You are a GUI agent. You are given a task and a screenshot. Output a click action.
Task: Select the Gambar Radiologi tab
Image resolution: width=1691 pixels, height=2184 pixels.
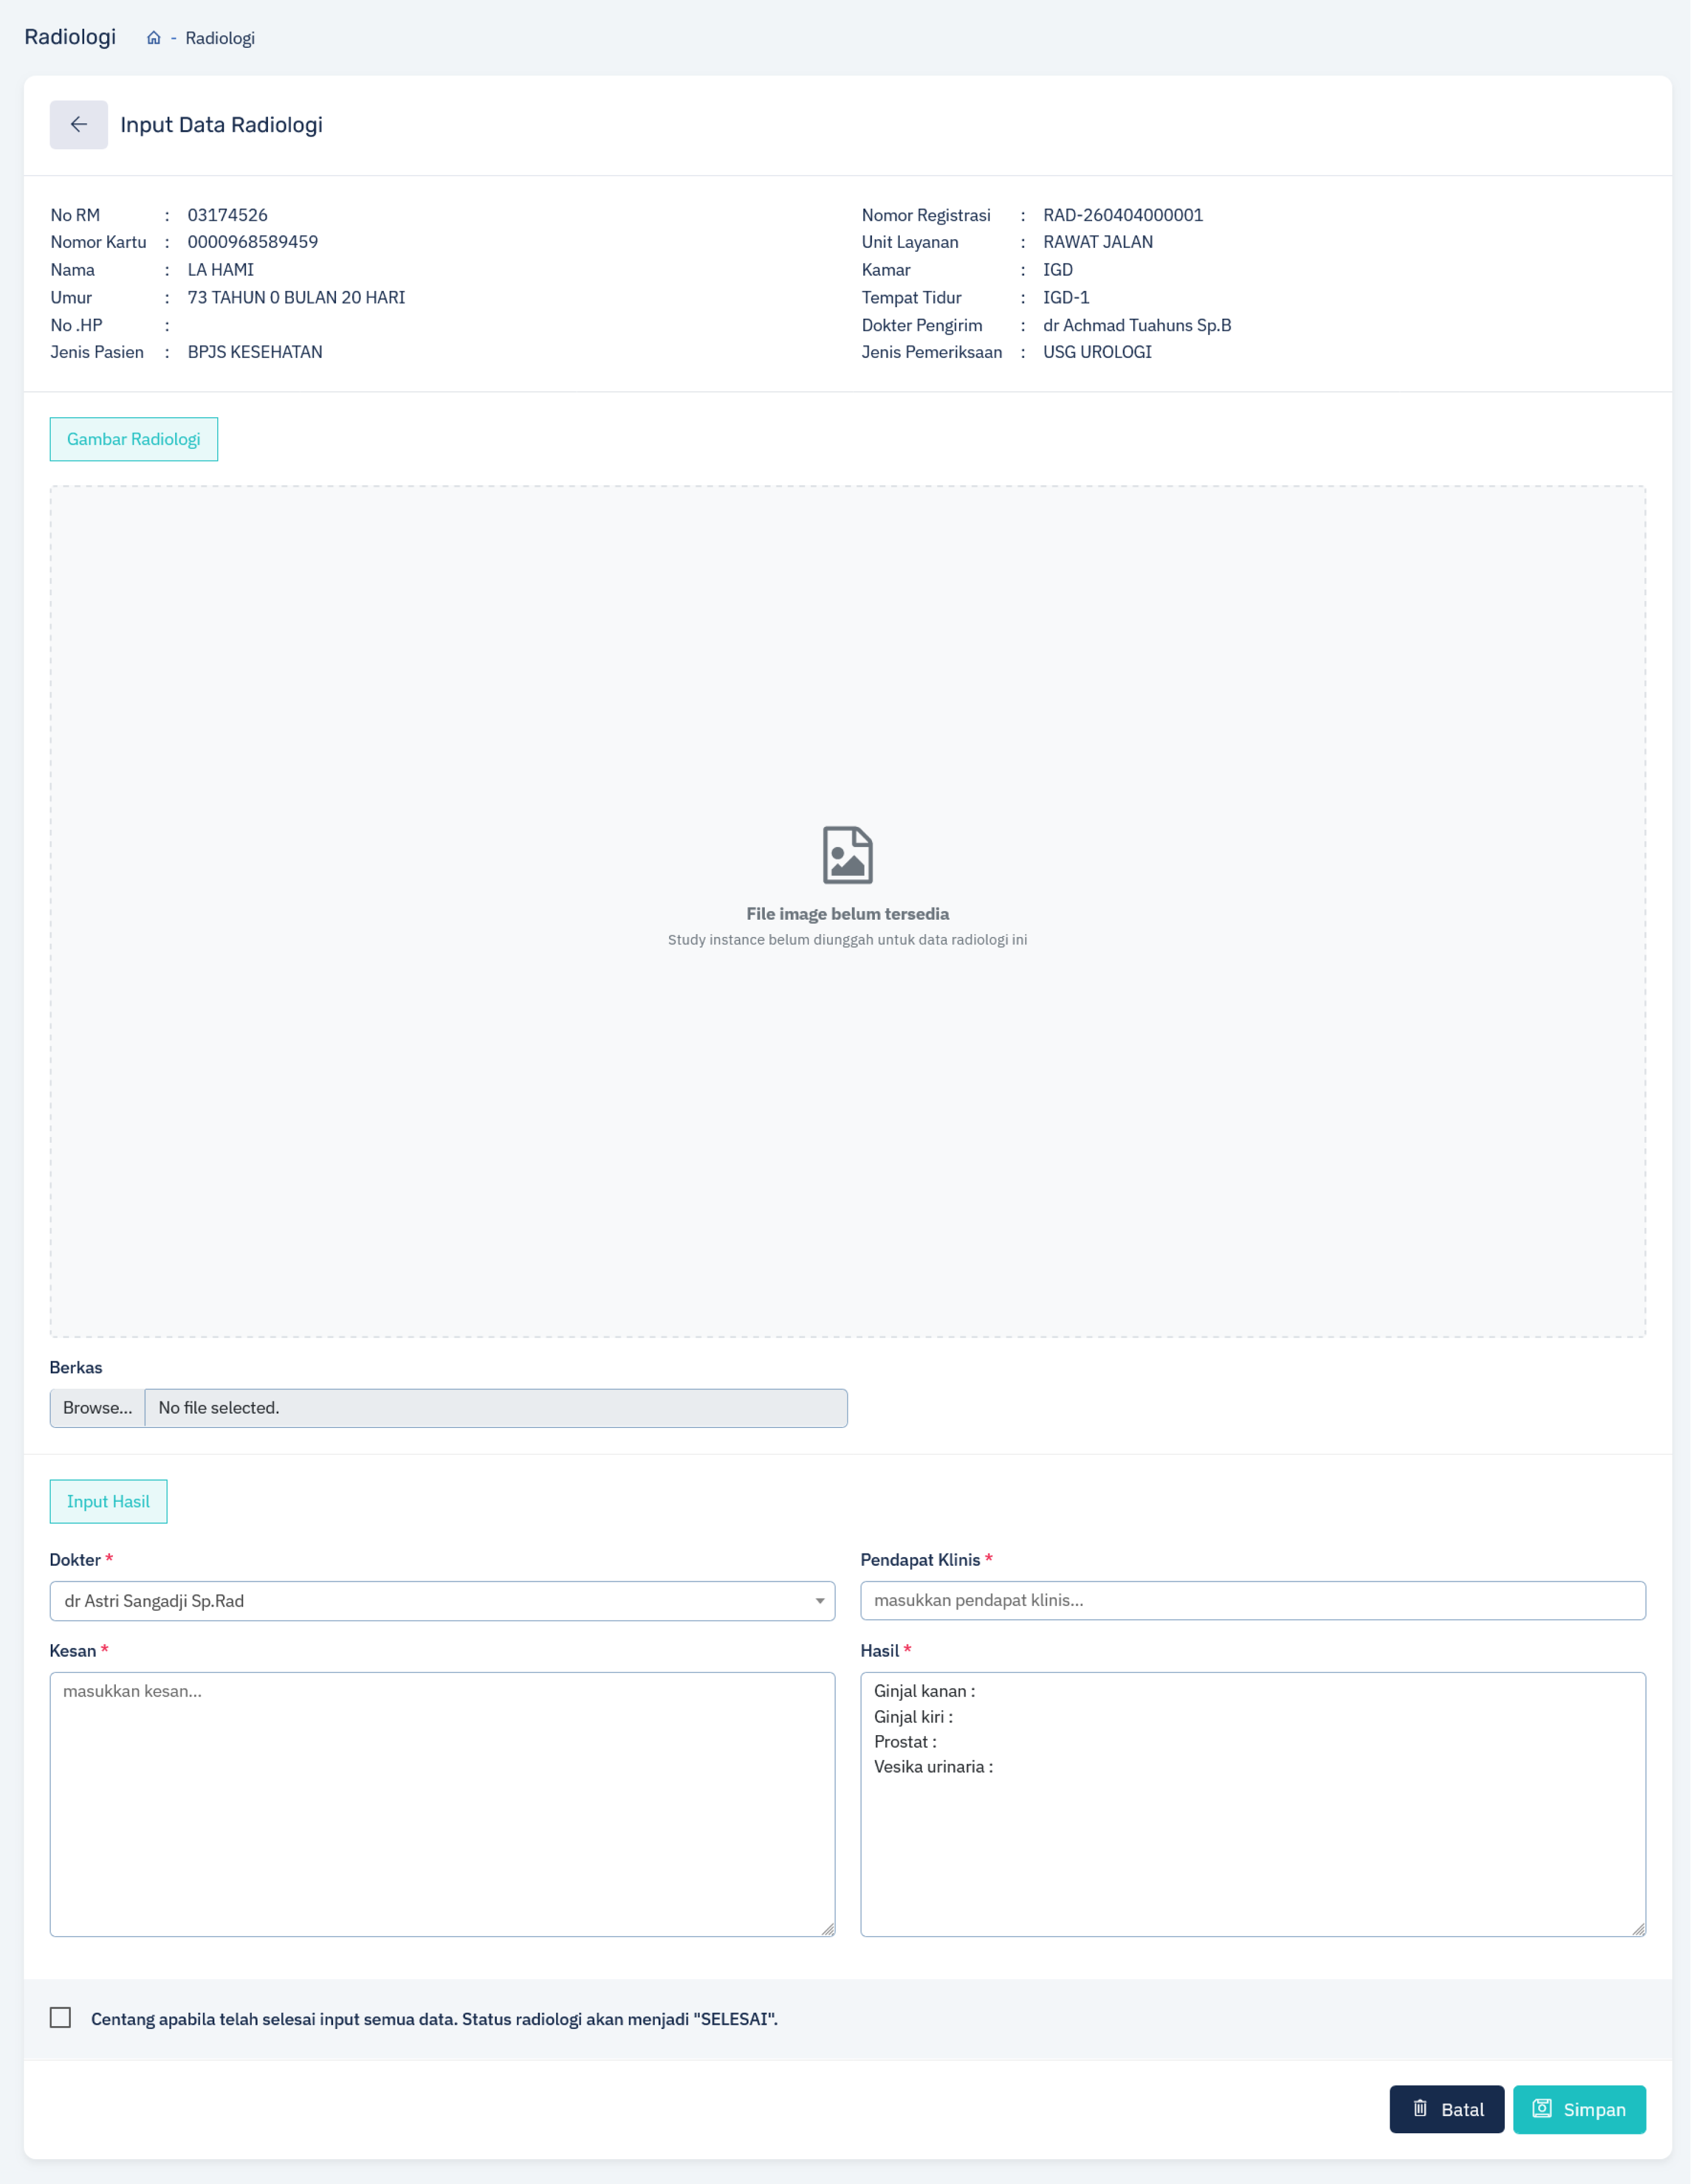pyautogui.click(x=134, y=439)
